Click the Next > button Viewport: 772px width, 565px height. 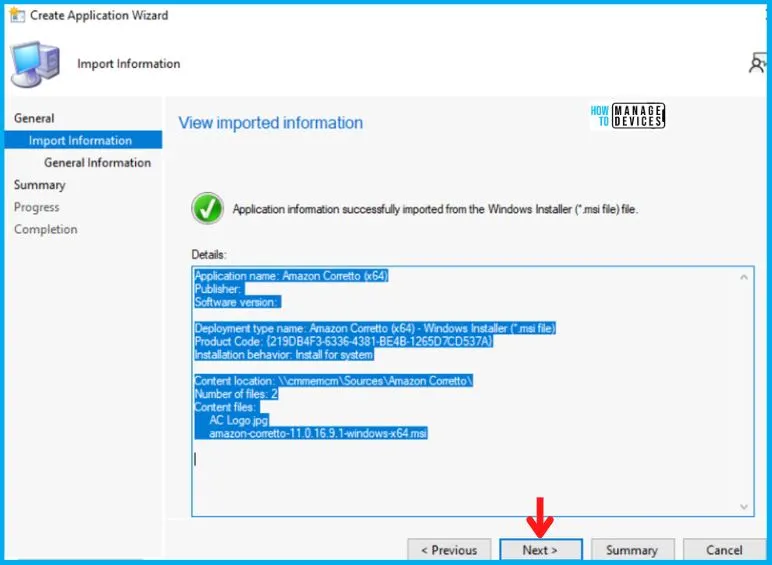coord(541,550)
